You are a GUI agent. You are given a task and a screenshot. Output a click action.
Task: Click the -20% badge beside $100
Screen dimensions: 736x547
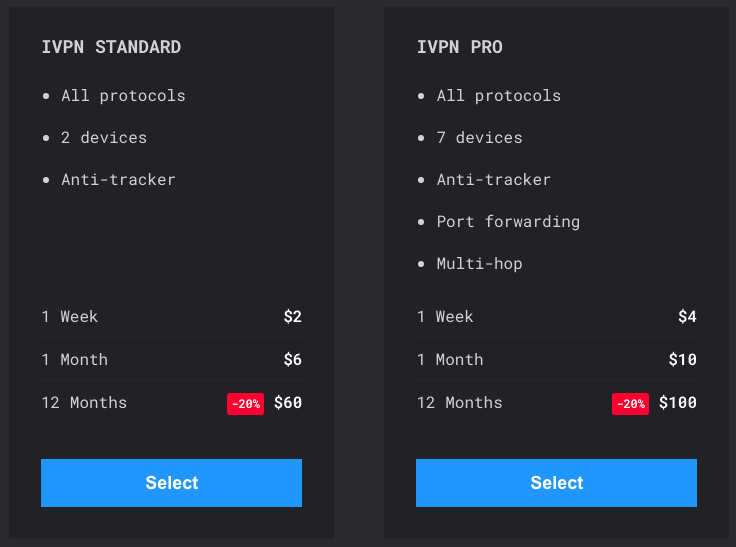(630, 404)
